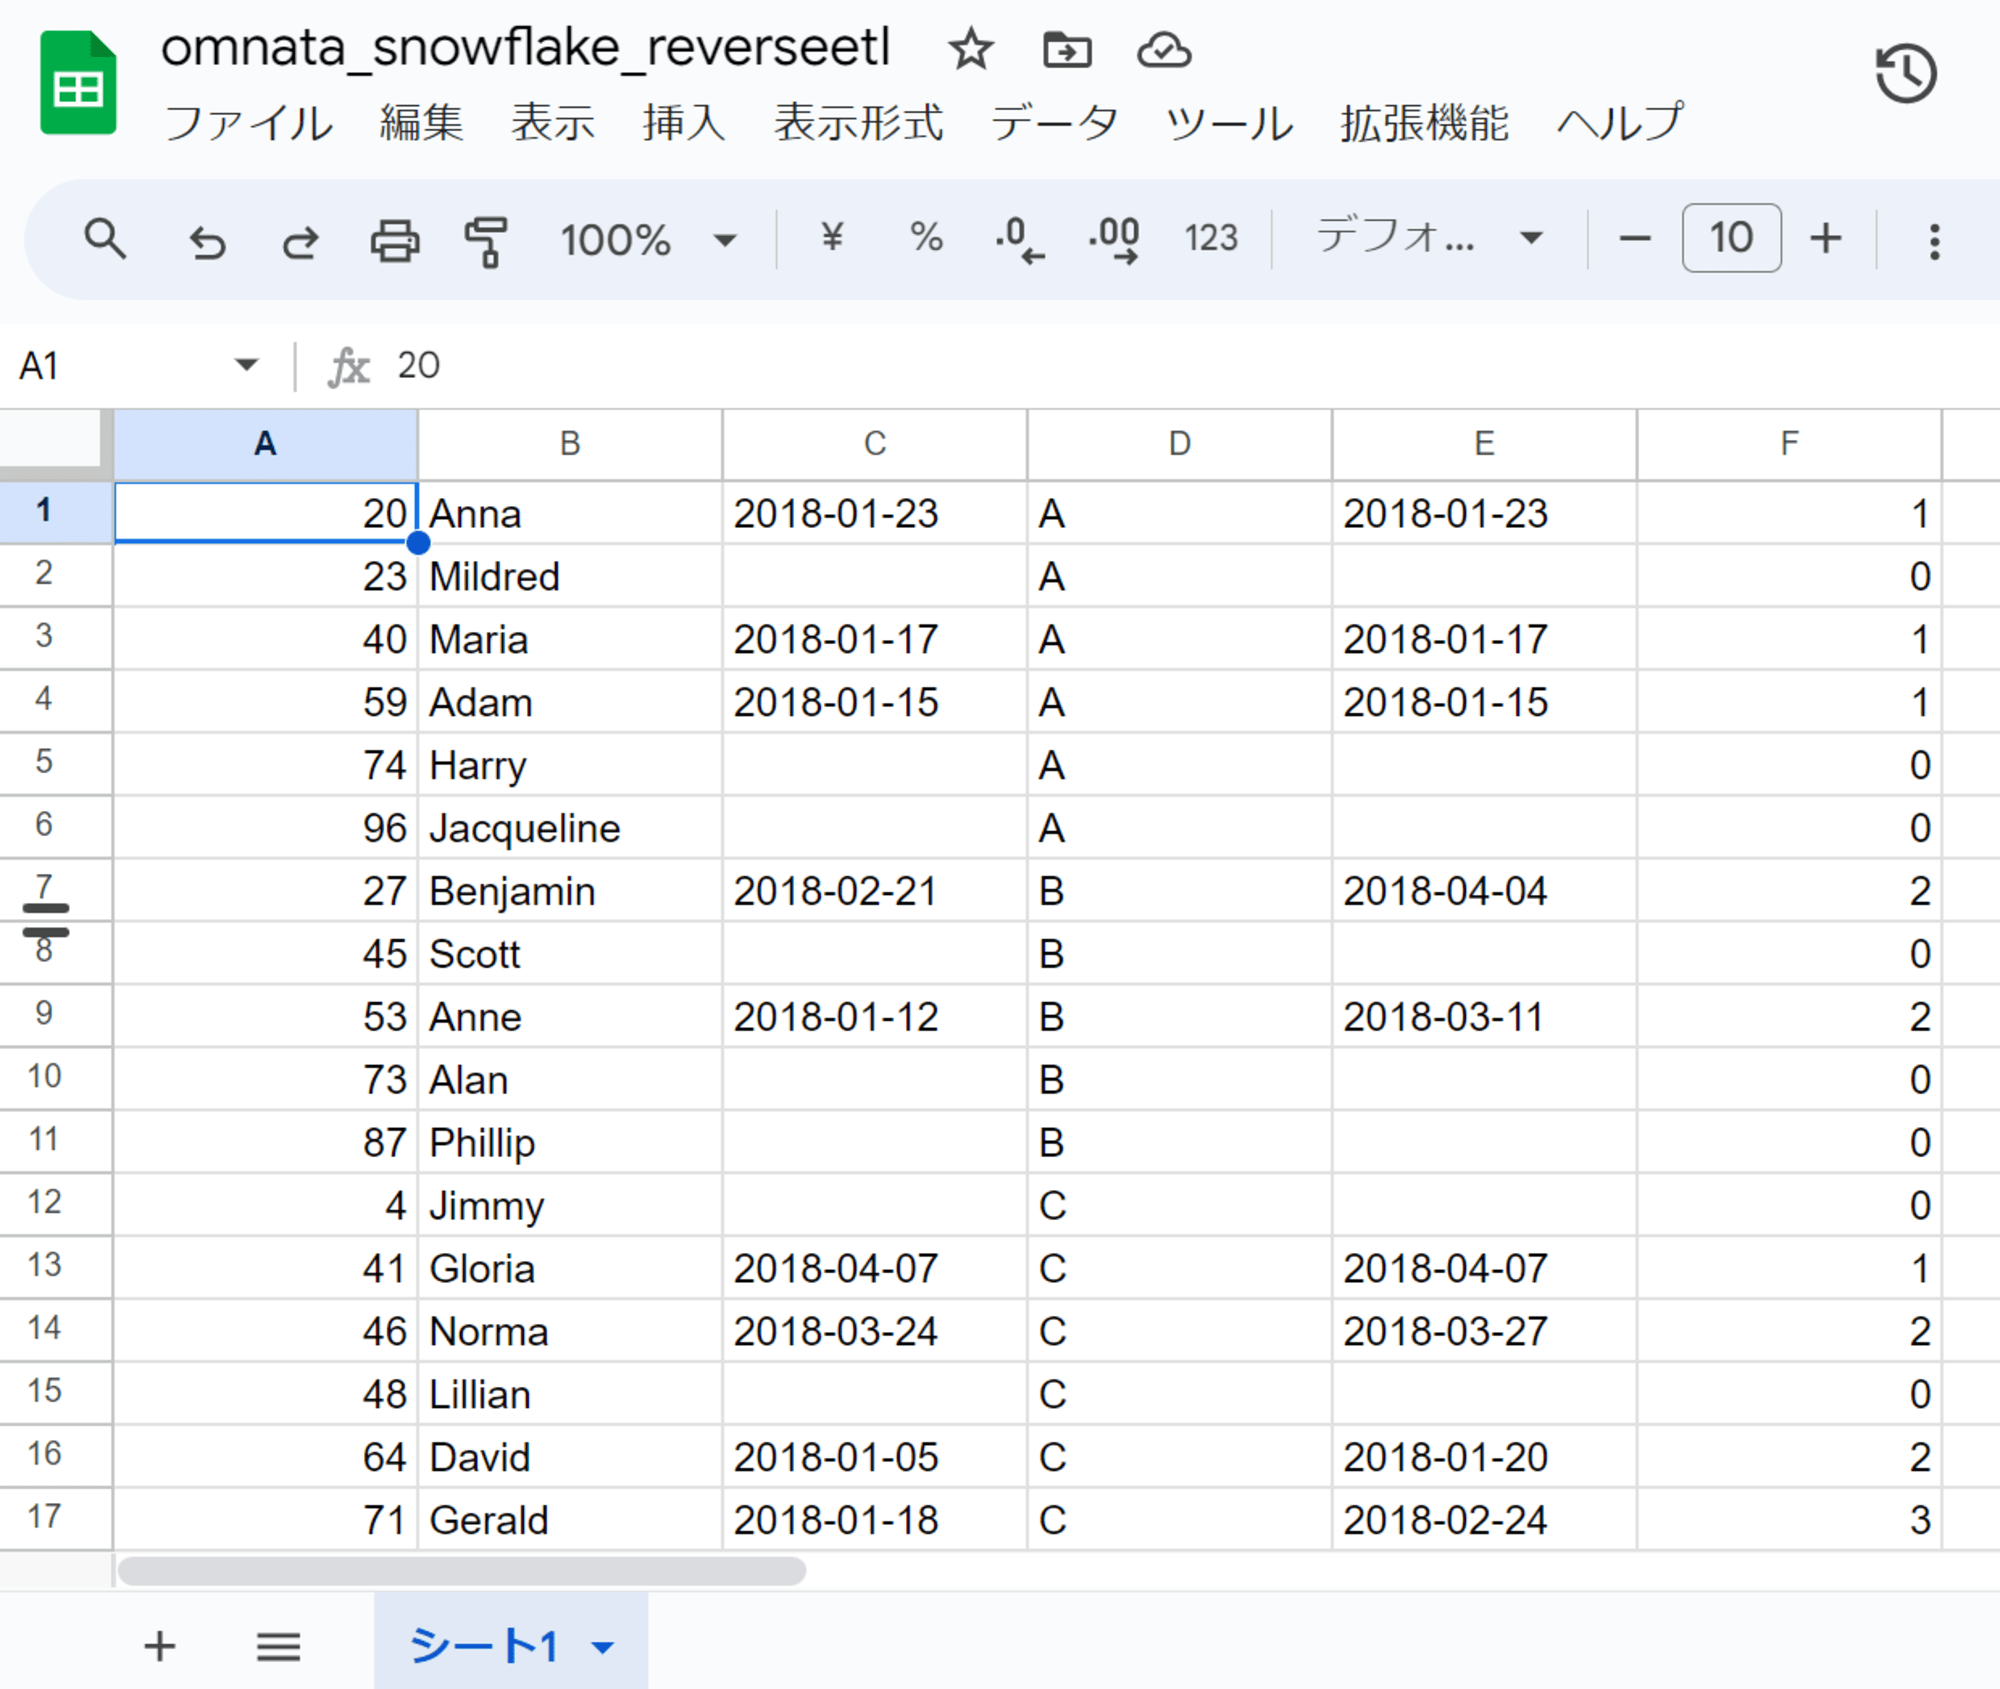This screenshot has height=1689, width=2000.
Task: Click the cell containing 2018-02-24
Action: [x=1485, y=1520]
